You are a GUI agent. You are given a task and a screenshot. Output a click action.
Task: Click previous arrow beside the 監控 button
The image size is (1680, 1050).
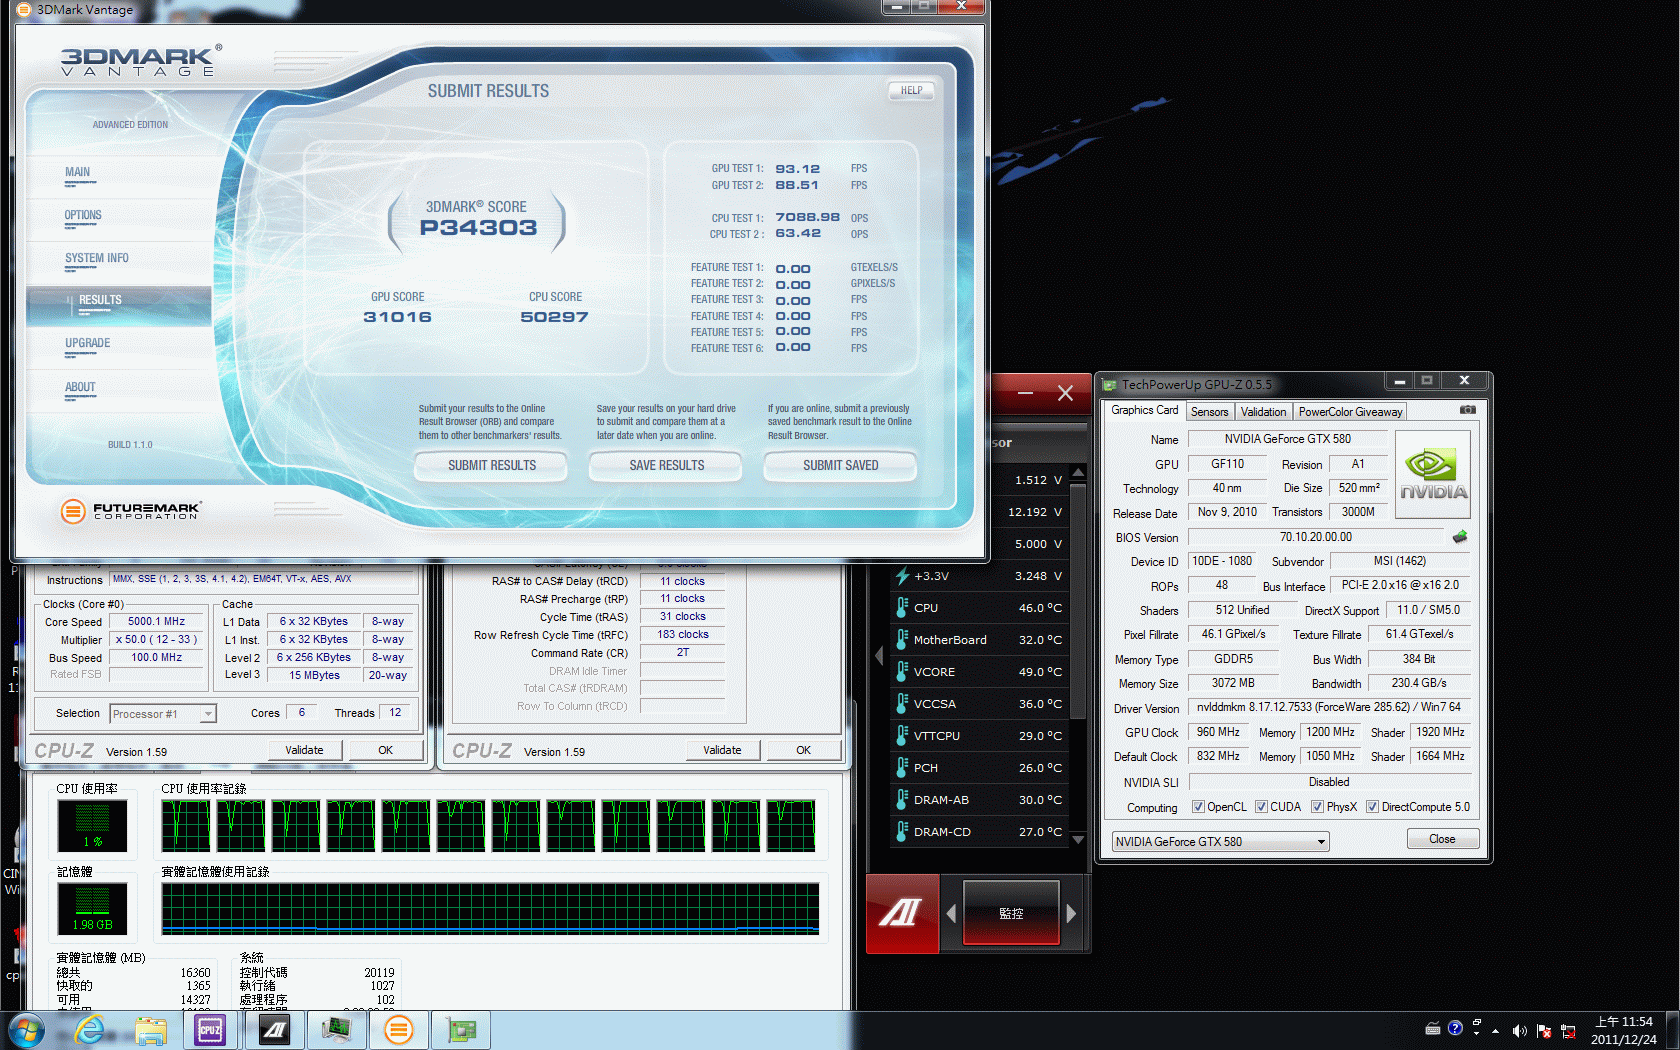(951, 913)
